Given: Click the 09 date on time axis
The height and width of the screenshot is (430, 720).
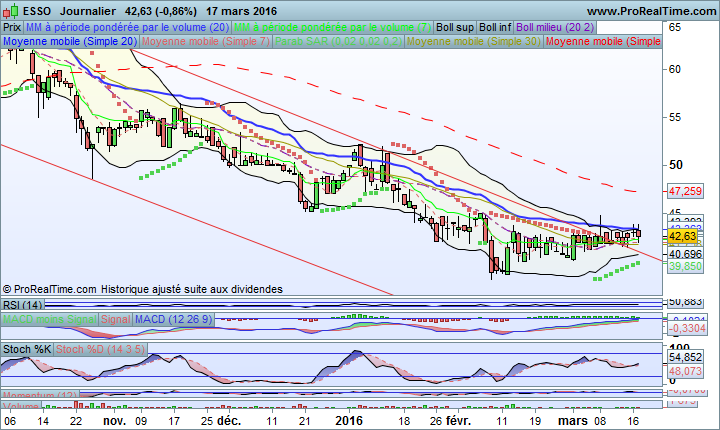Looking at the screenshot, I should pyautogui.click(x=141, y=421).
